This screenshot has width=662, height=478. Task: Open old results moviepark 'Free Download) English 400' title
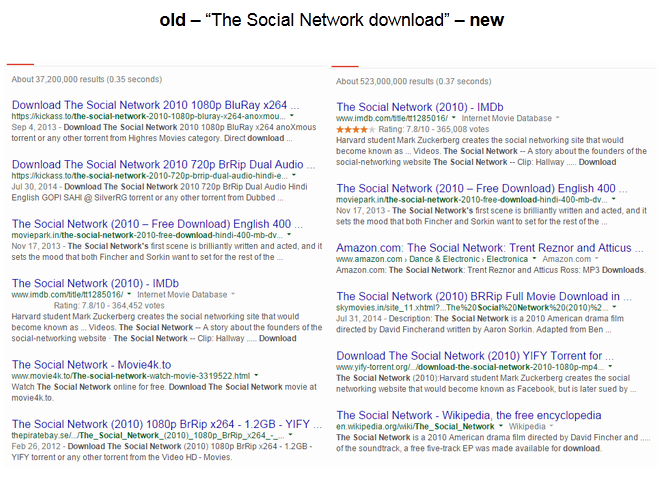click(157, 224)
